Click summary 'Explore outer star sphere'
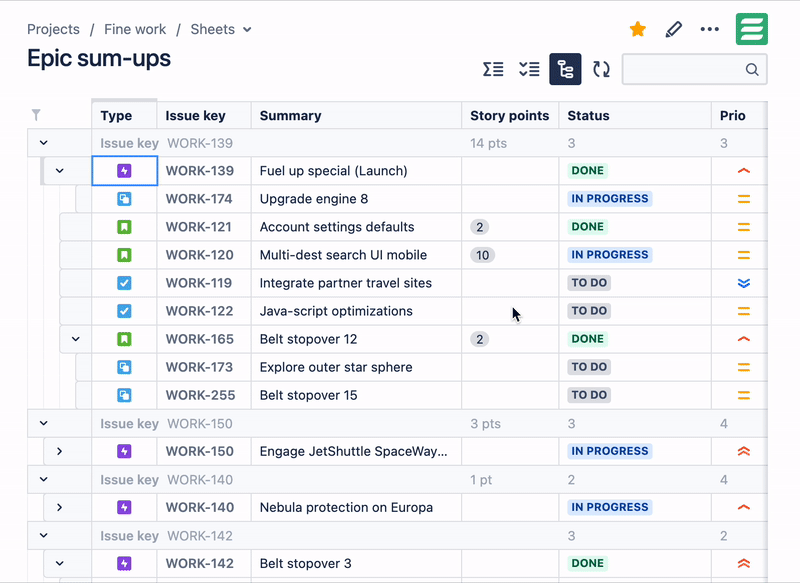800x583 pixels. point(336,367)
